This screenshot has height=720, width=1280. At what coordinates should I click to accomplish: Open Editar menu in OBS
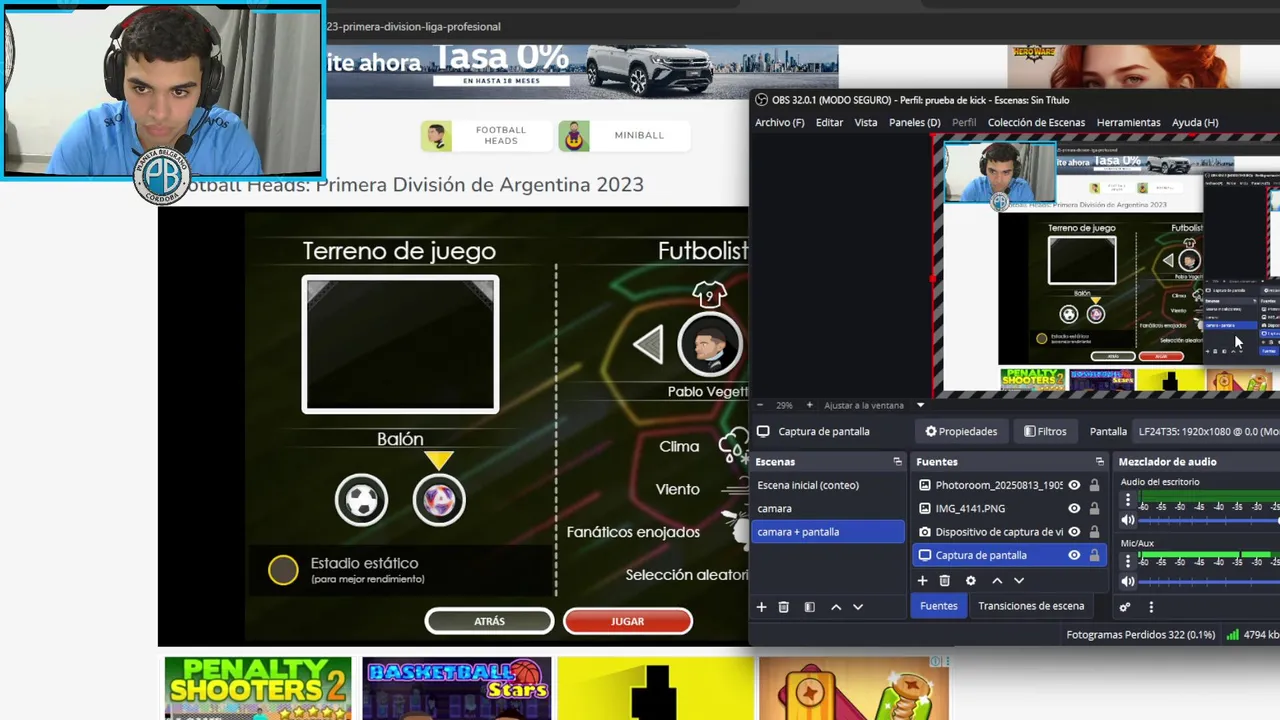829,122
